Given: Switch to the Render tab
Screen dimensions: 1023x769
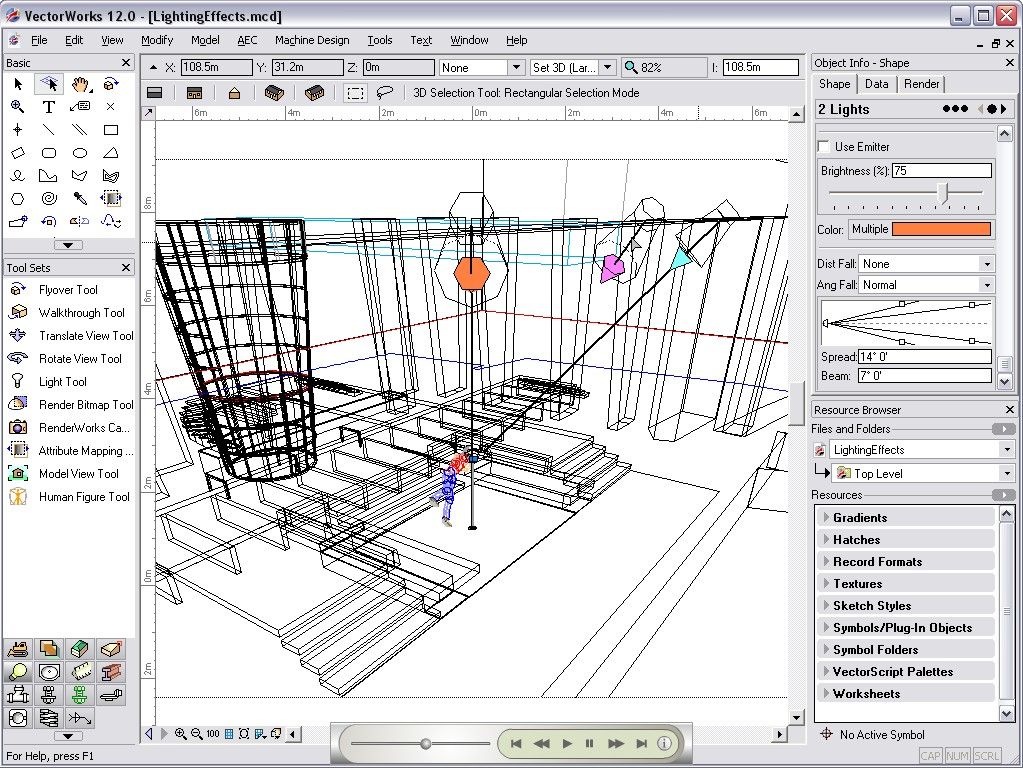Looking at the screenshot, I should coord(921,84).
